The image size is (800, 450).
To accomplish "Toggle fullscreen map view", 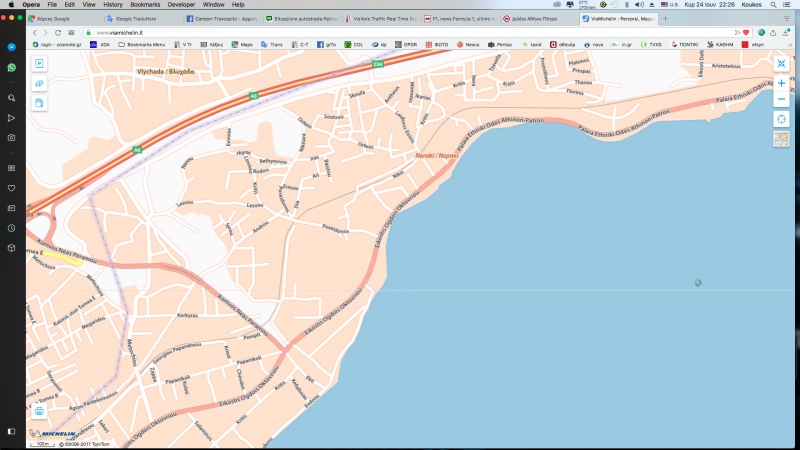I will click(781, 63).
